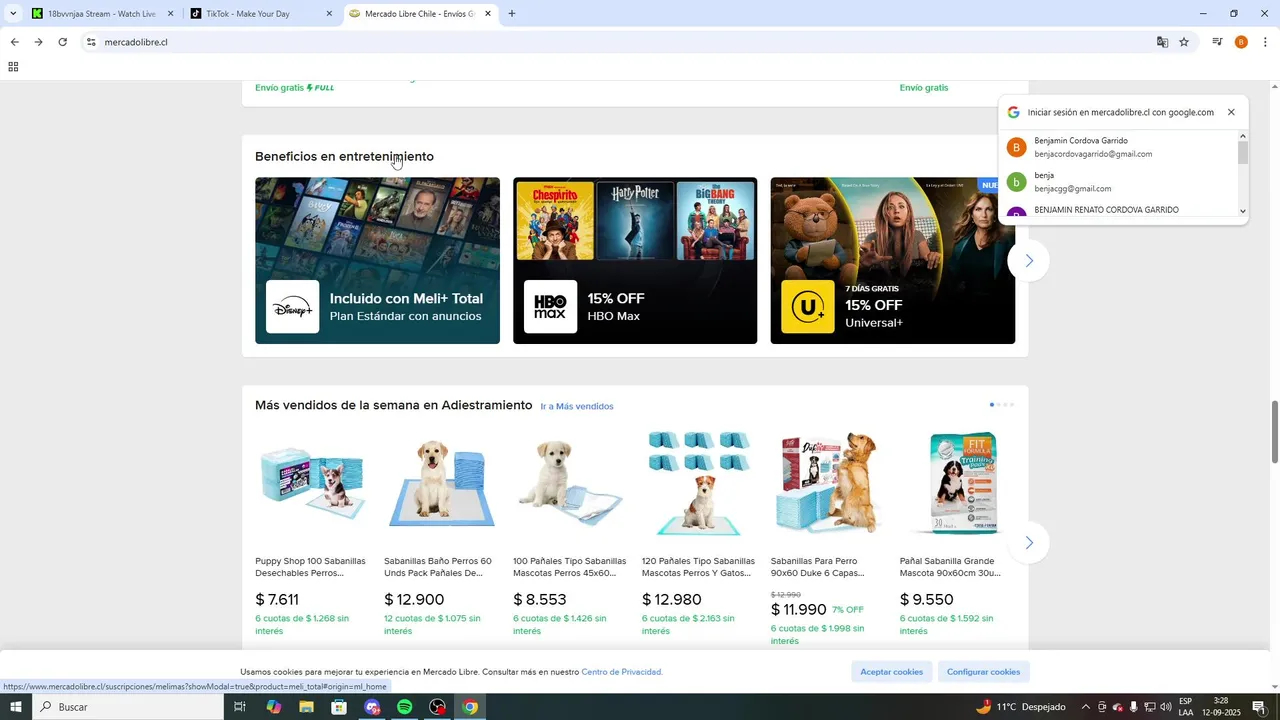The height and width of the screenshot is (720, 1280).
Task: Close the 18bvvnjaa Stream tab
Action: click(x=170, y=14)
